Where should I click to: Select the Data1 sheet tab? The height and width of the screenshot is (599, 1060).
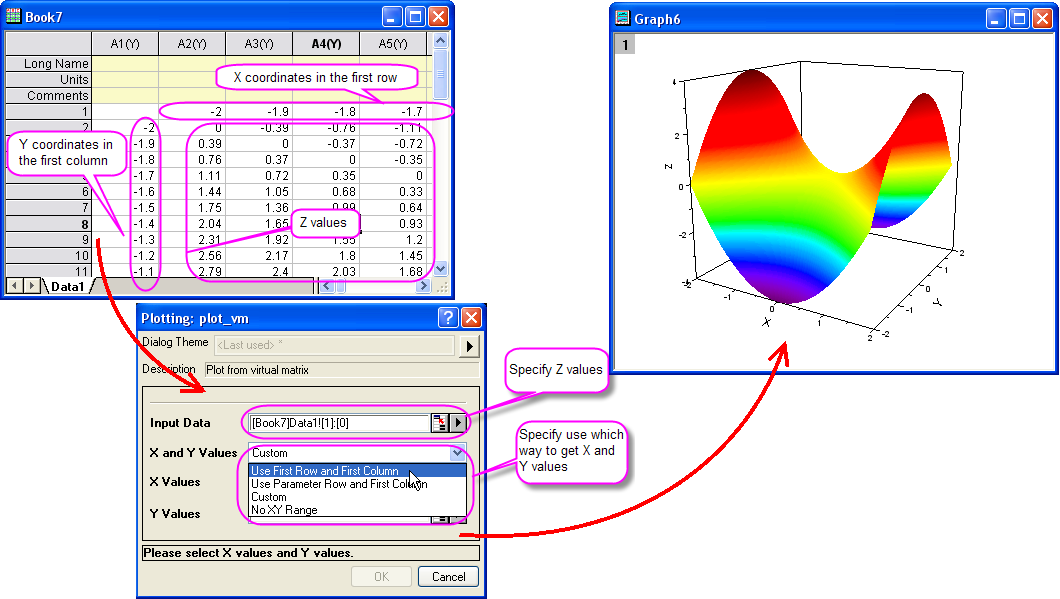pos(68,287)
